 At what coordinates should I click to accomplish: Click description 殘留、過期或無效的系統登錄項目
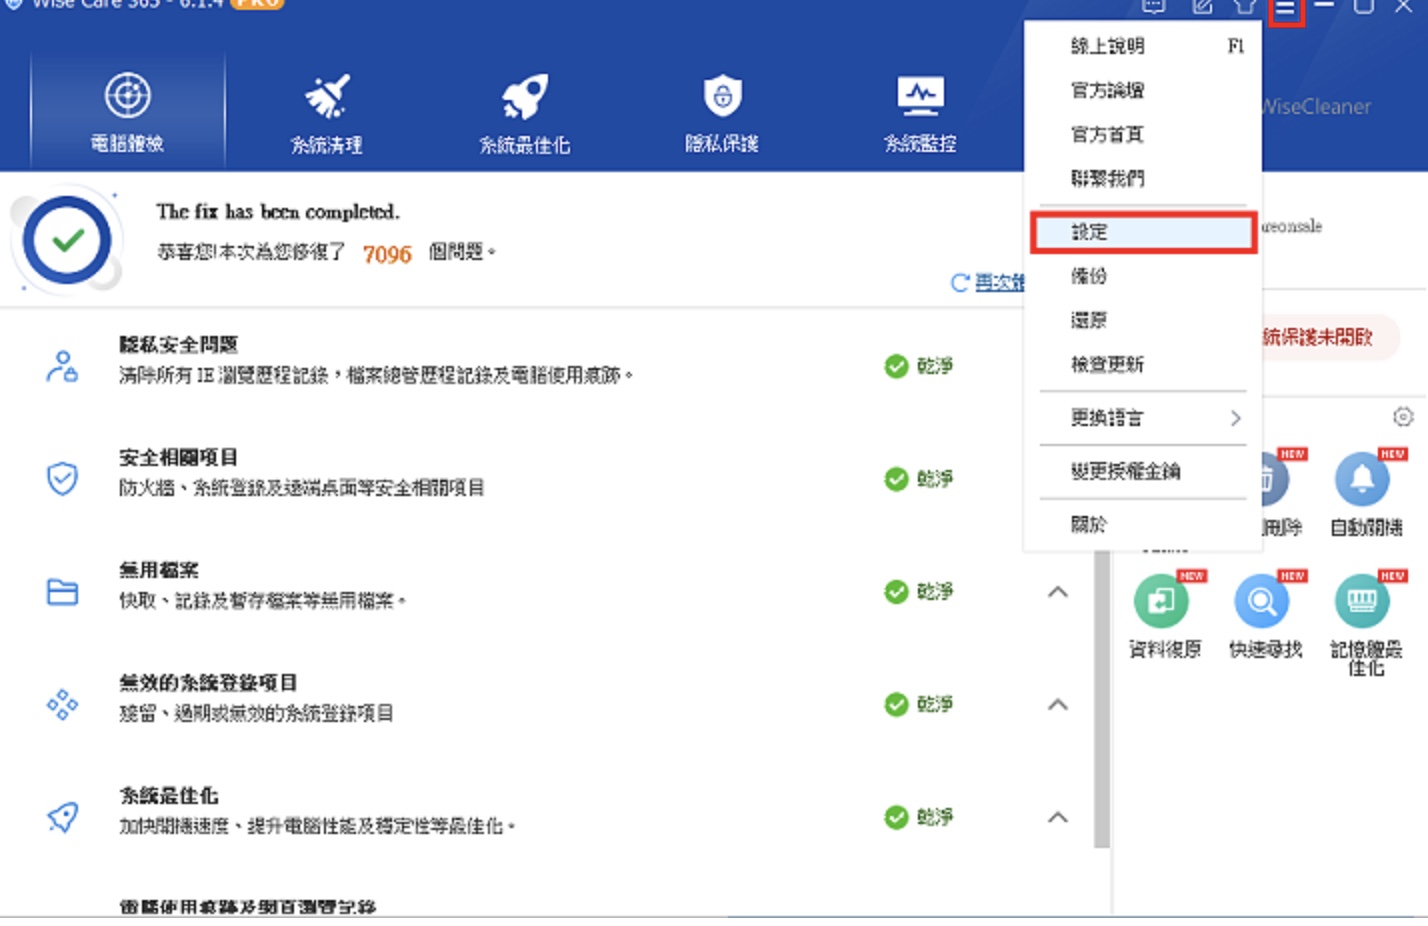(x=256, y=714)
